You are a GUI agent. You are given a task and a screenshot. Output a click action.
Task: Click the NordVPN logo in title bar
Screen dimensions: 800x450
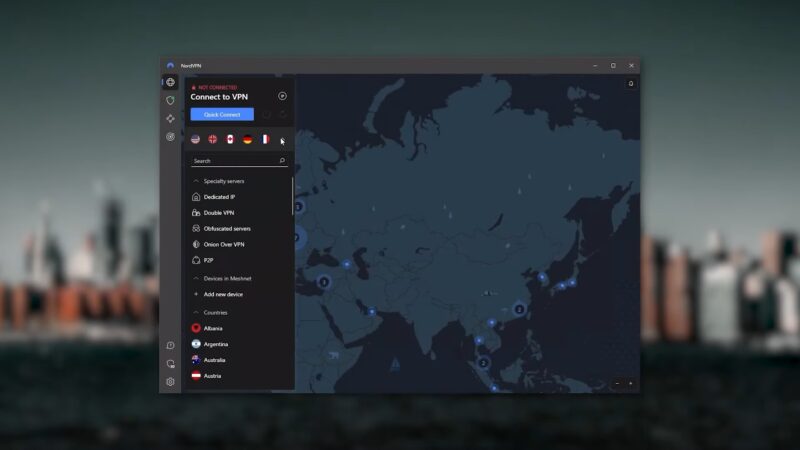170,65
